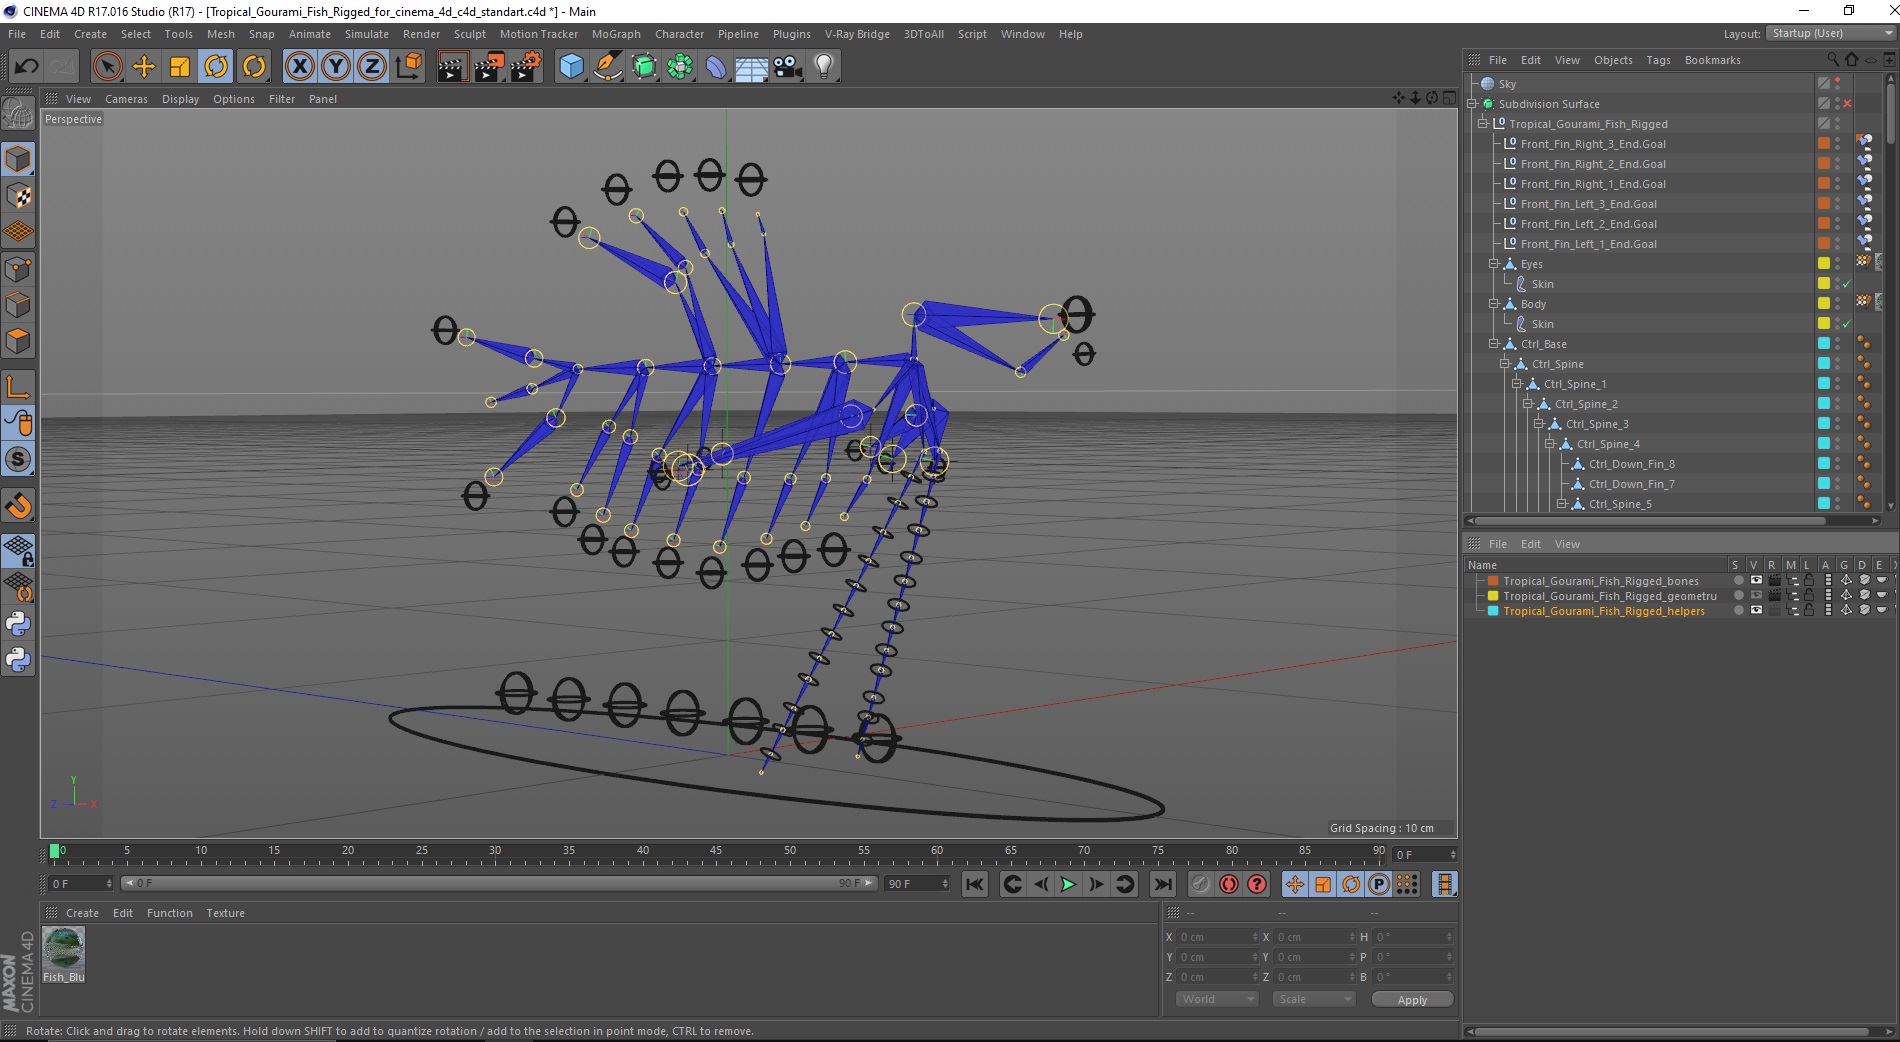Open the Scale mode dropdown
Screen dimensions: 1900x1042
[1313, 999]
